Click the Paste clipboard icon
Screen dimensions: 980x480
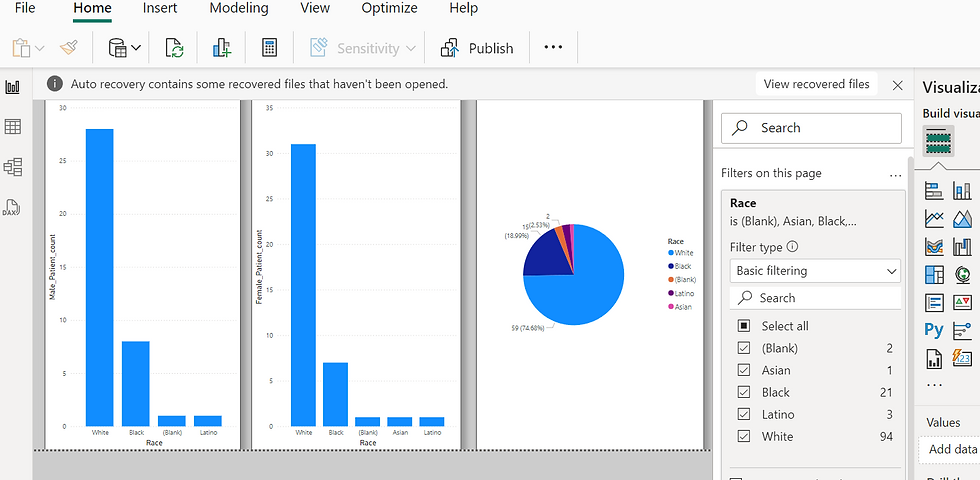coord(21,48)
